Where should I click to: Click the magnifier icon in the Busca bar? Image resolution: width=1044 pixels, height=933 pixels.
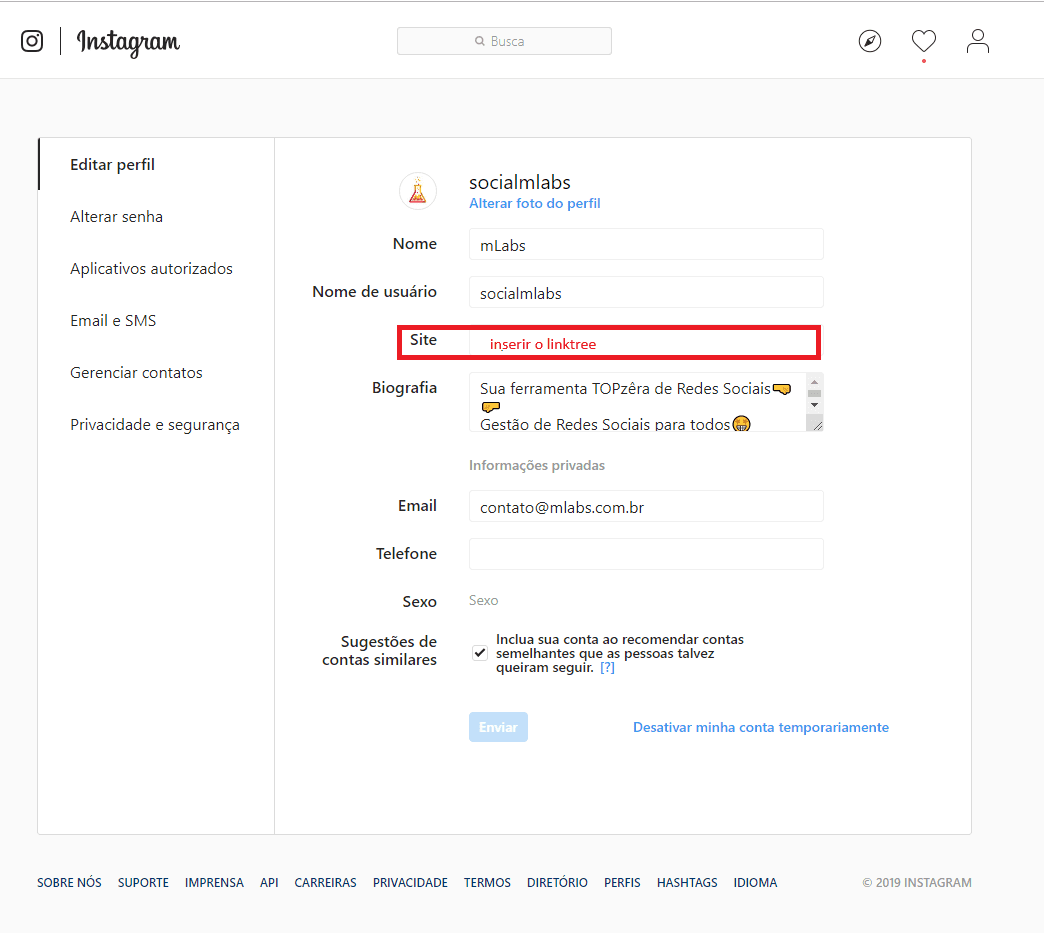point(480,41)
